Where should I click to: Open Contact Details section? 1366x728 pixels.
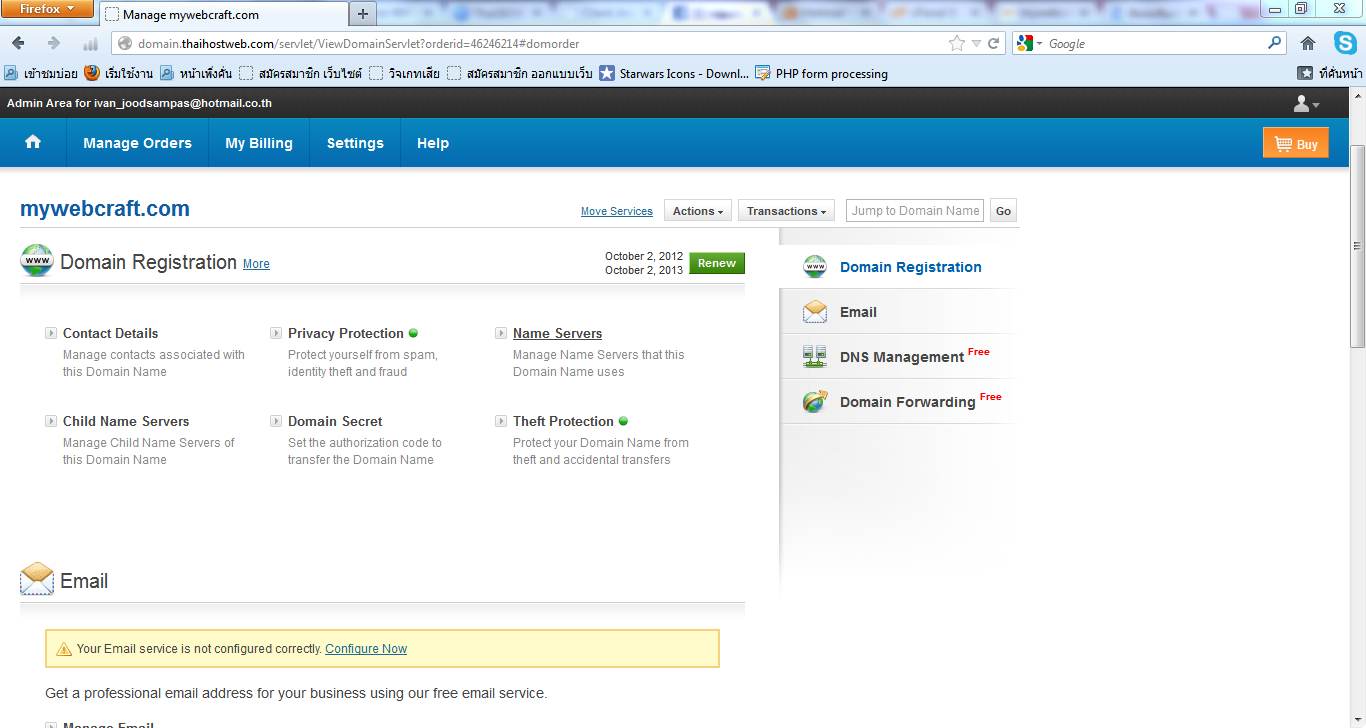pos(110,333)
